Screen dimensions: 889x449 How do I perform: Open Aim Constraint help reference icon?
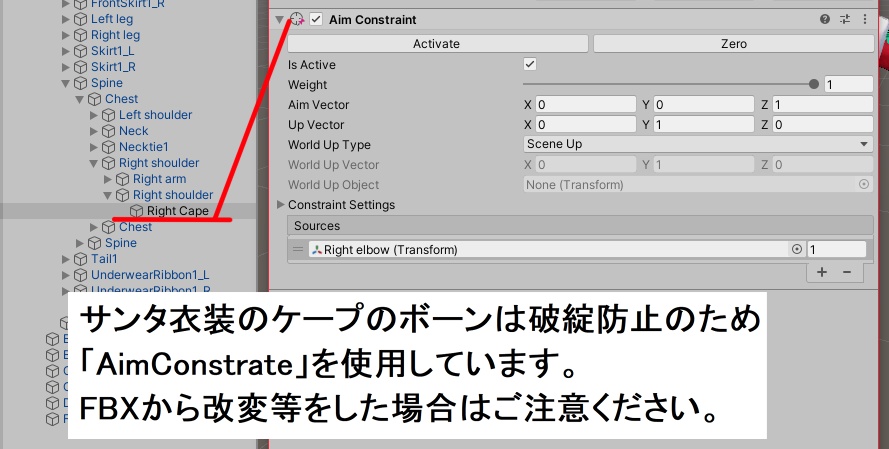pyautogui.click(x=825, y=19)
